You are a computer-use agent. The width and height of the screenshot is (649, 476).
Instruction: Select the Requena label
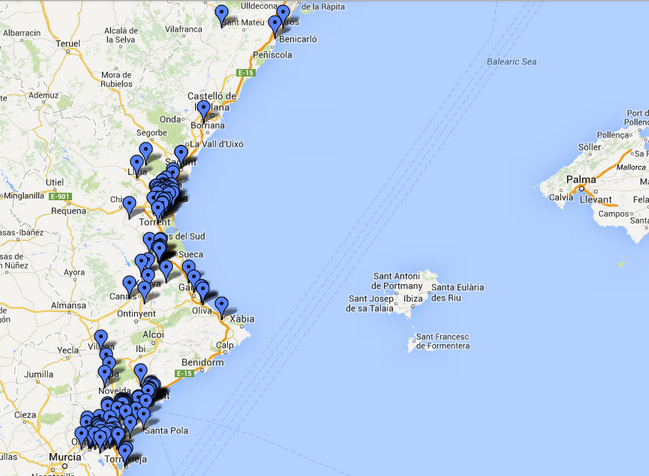pos(69,211)
